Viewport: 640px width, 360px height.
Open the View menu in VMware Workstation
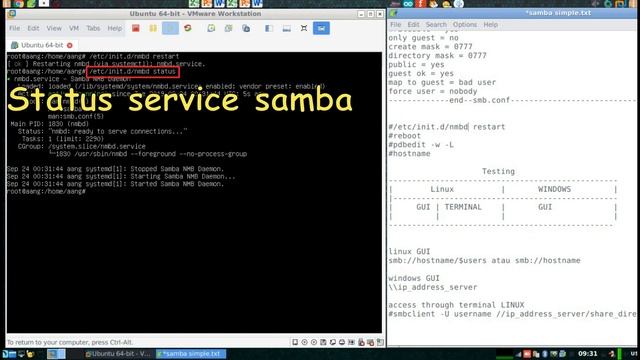(54, 28)
